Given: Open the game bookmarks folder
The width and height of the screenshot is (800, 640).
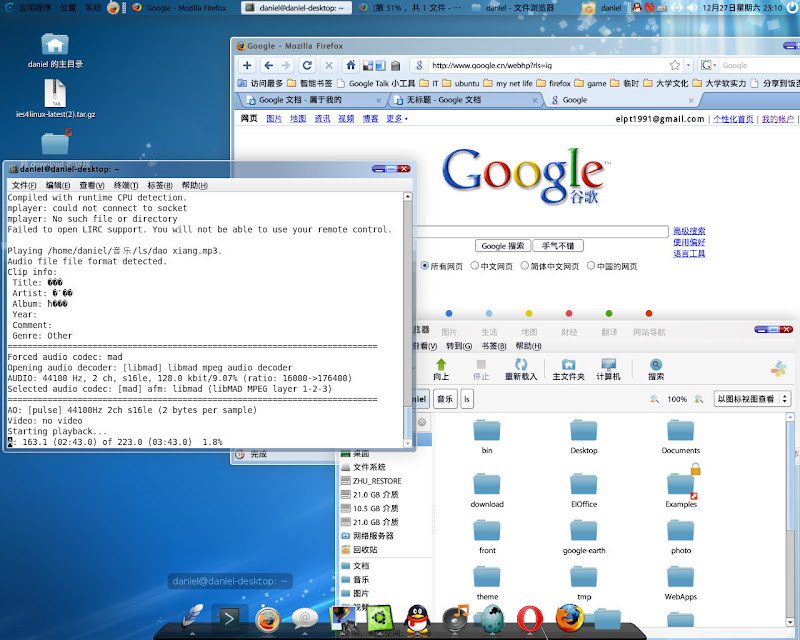Looking at the screenshot, I should 590,83.
